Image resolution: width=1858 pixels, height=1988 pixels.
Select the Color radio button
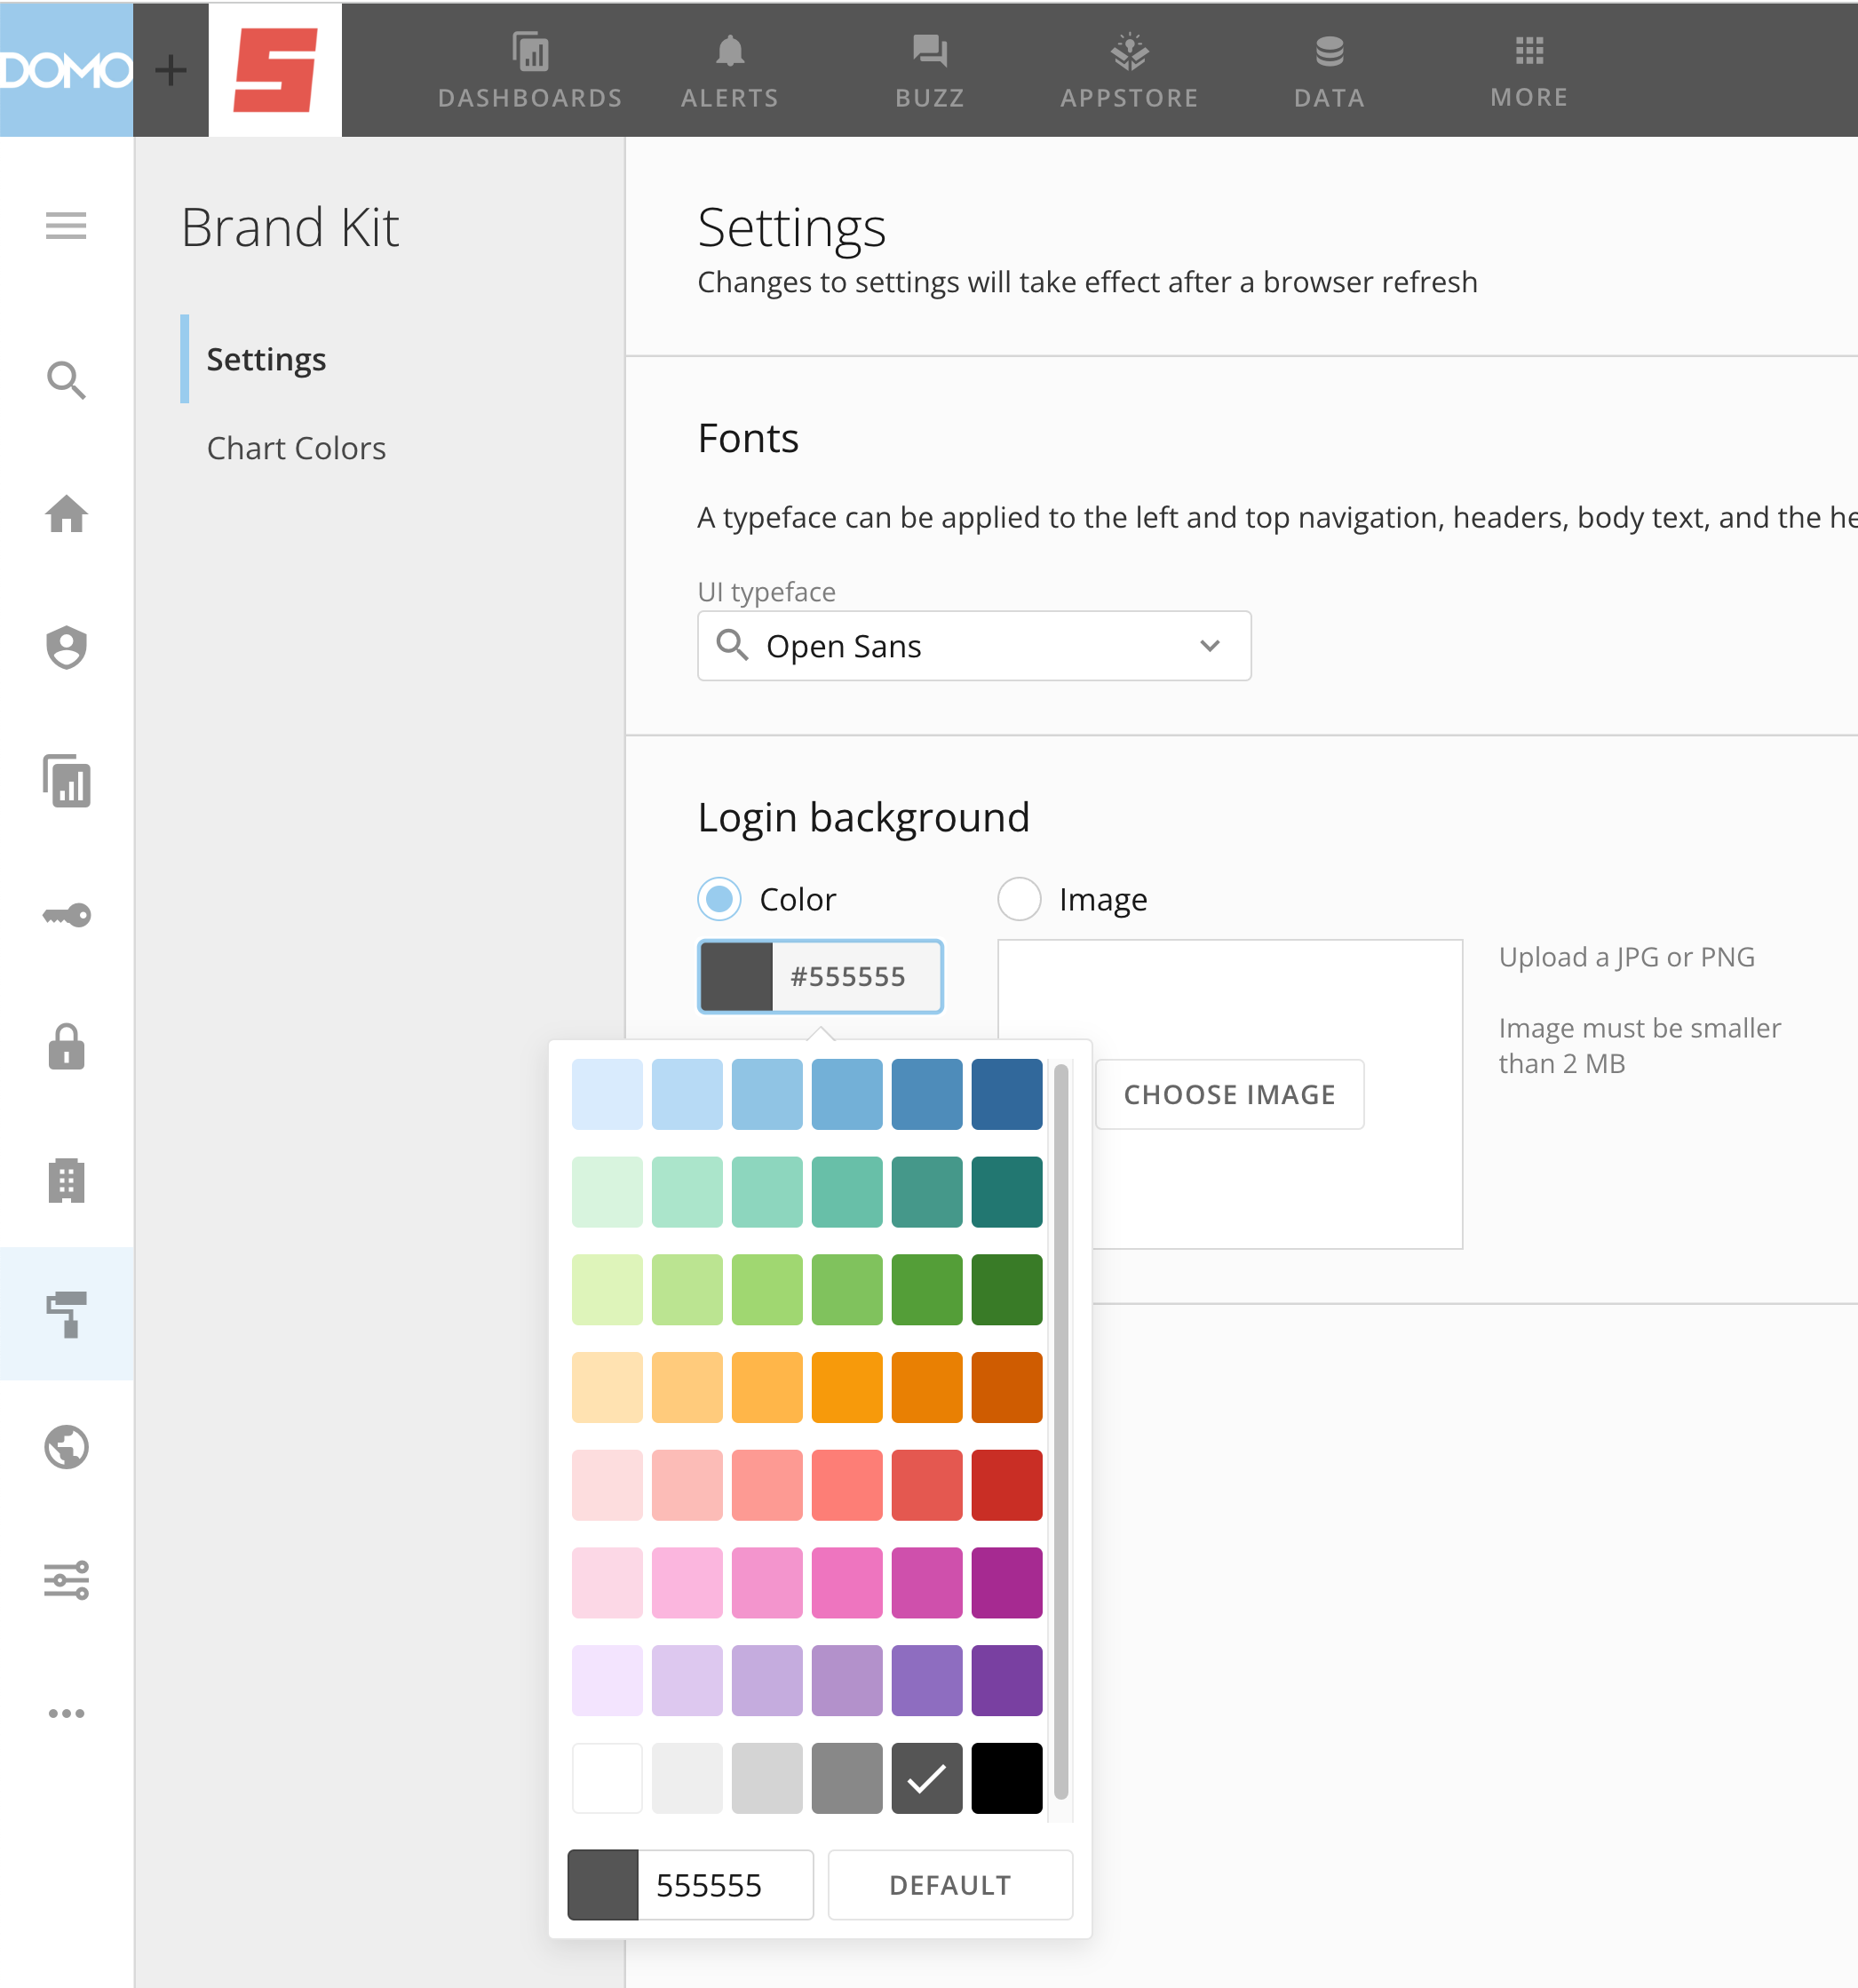click(719, 899)
